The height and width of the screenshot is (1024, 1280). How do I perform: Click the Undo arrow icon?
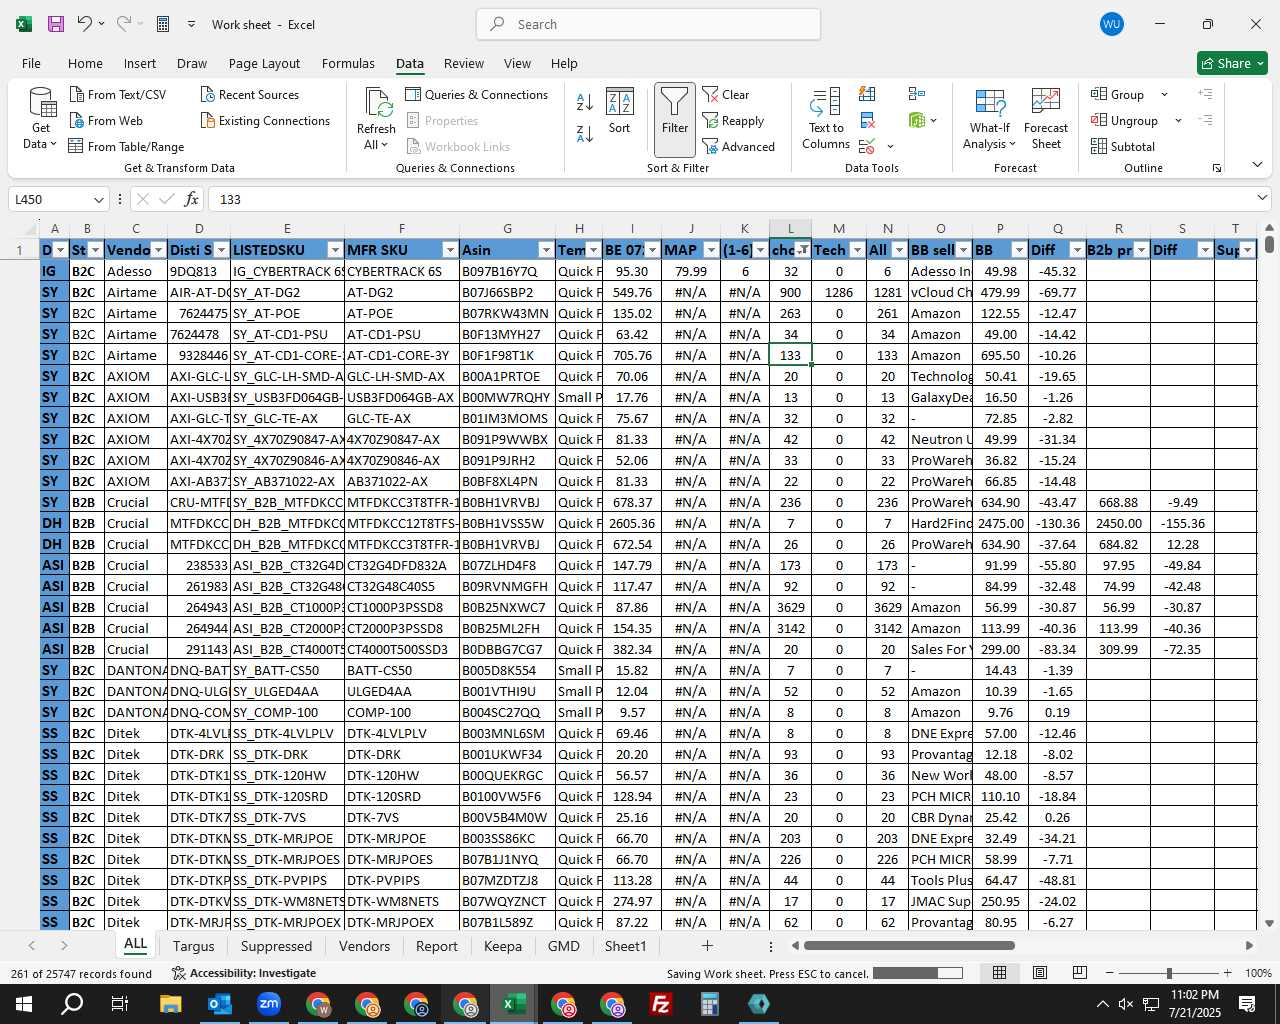click(85, 24)
